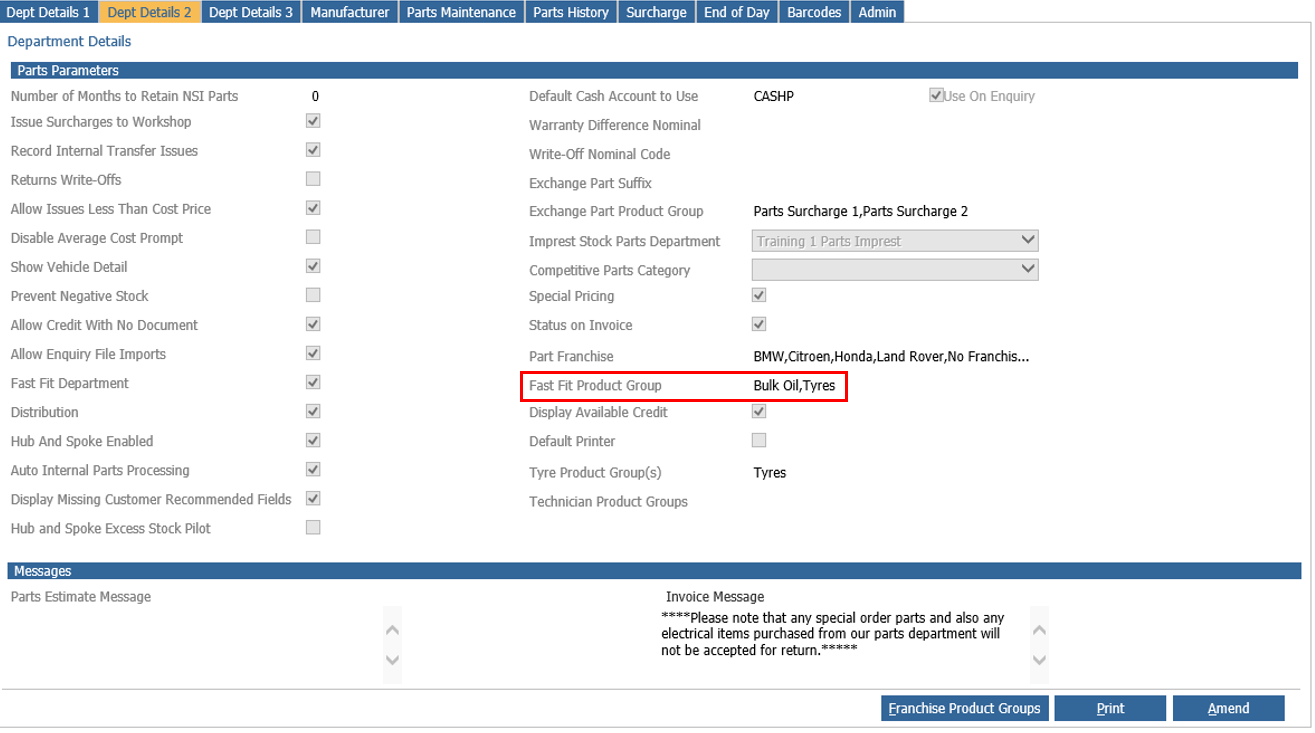Click the Franchise Product Groups button
This screenshot has width=1315, height=733.
(x=964, y=708)
